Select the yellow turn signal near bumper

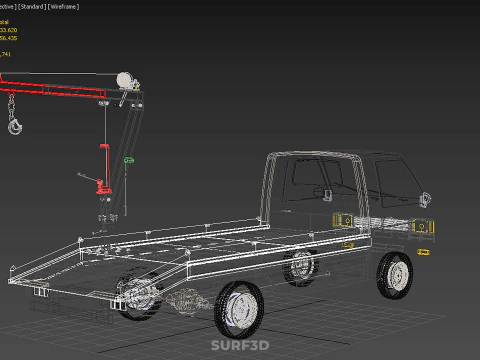[423, 252]
